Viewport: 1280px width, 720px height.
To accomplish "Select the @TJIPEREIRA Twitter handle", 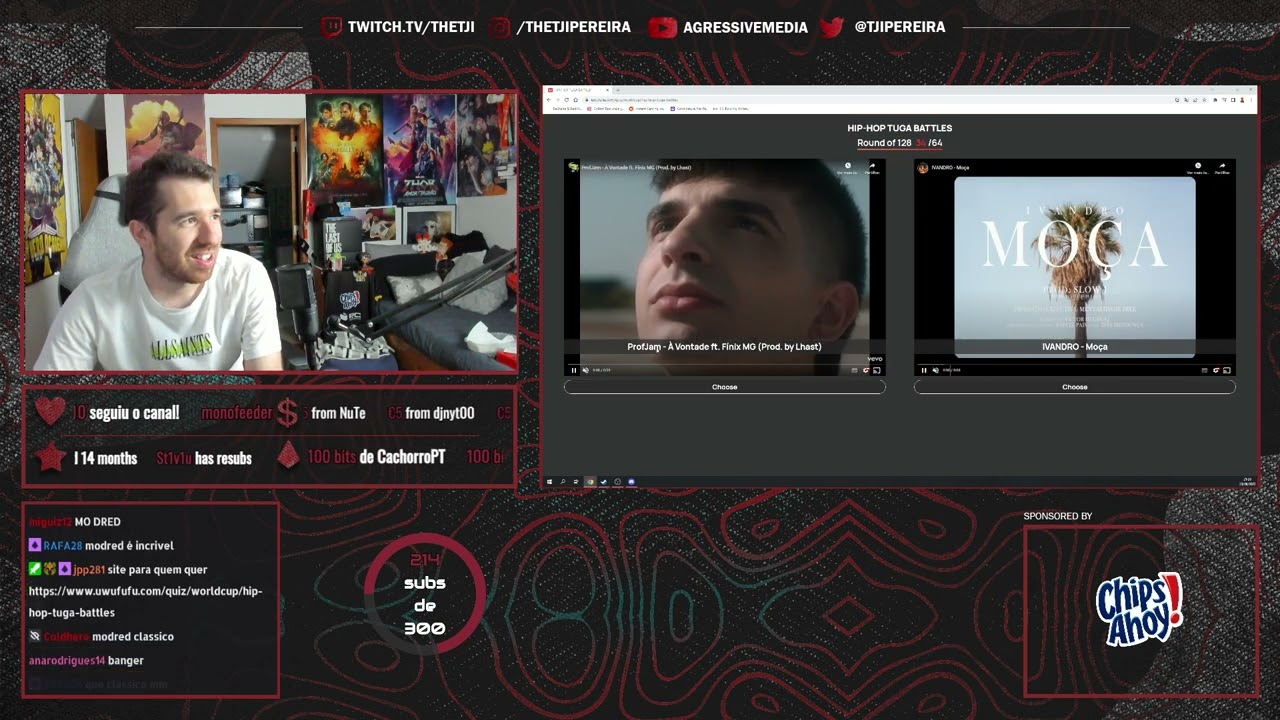I will click(900, 27).
